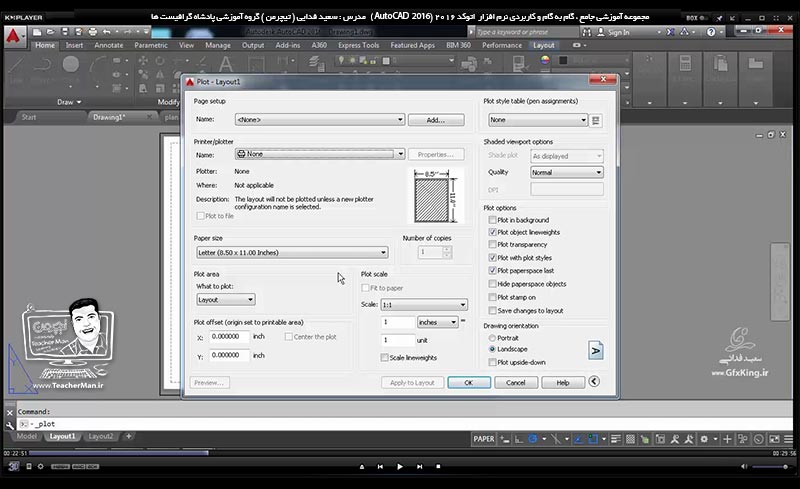The image size is (800, 489).
Task: Switch to the Model layout tab
Action: (26, 436)
